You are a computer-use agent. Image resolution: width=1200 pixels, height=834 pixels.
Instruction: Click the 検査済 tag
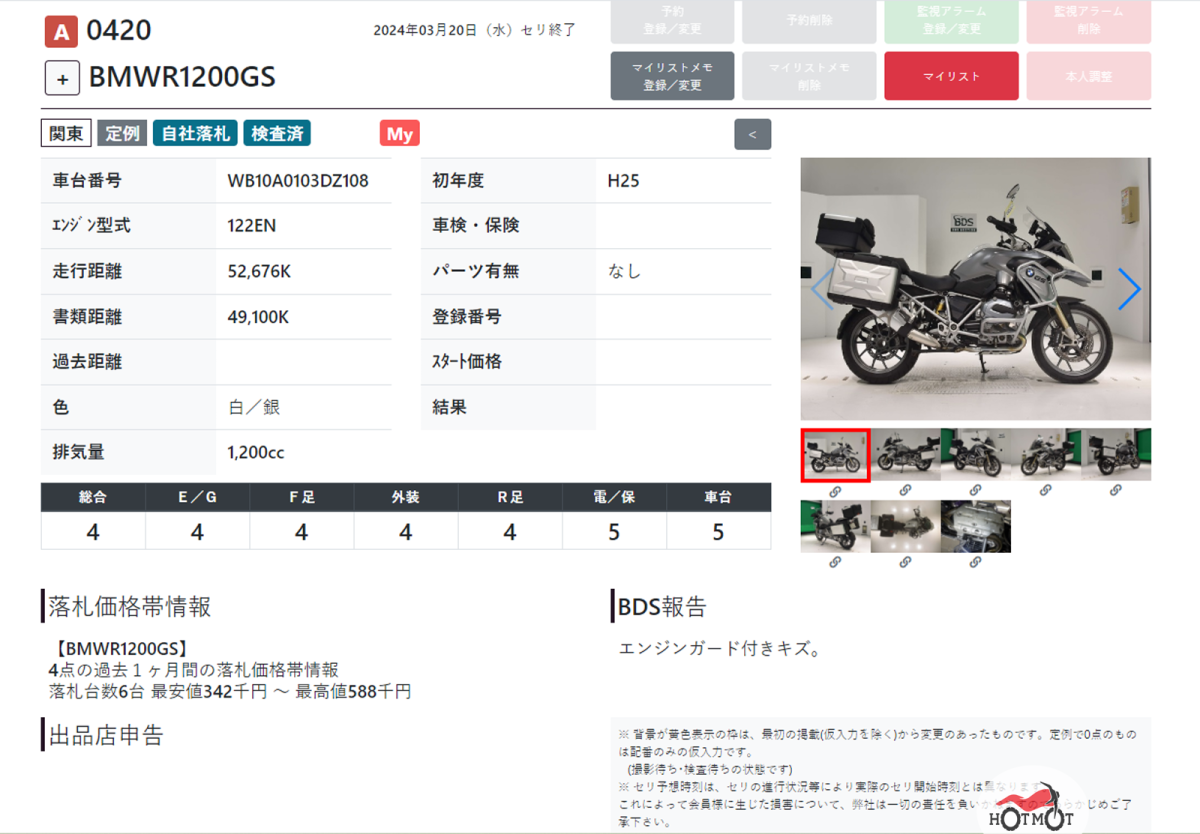click(x=277, y=133)
